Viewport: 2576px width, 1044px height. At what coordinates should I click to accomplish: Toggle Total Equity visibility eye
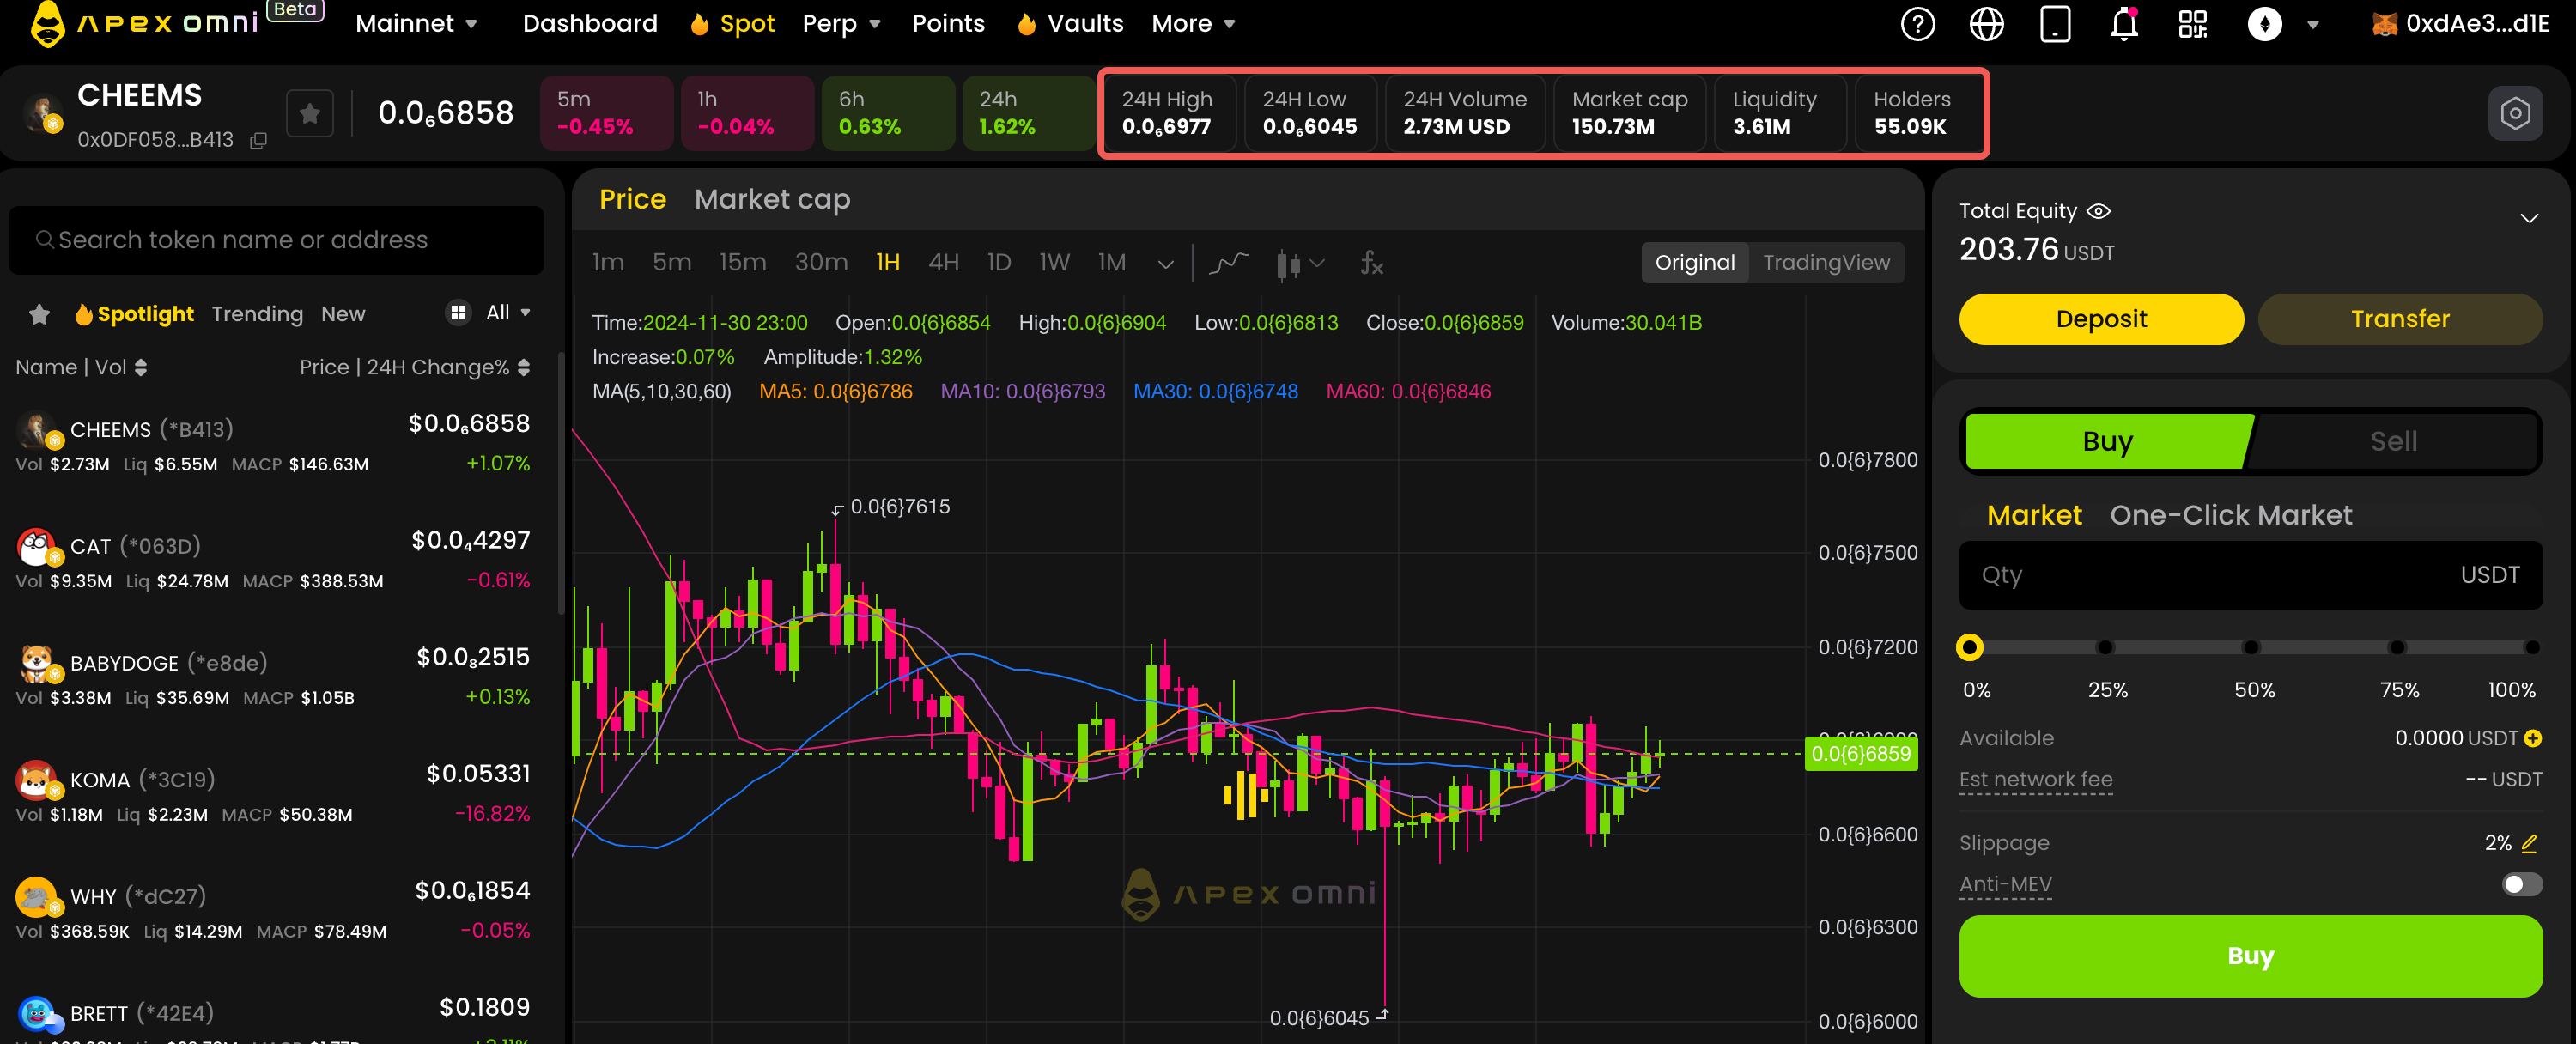(2099, 211)
